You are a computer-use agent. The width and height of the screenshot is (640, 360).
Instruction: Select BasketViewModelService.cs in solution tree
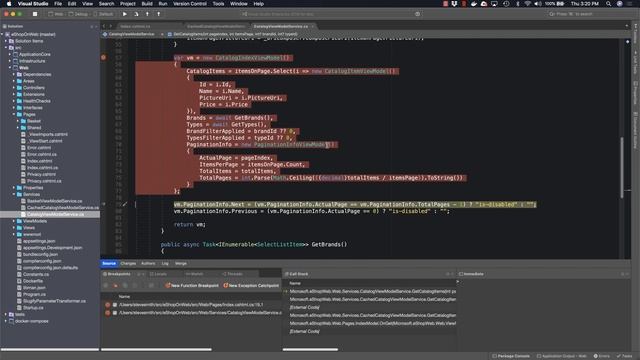(55, 201)
